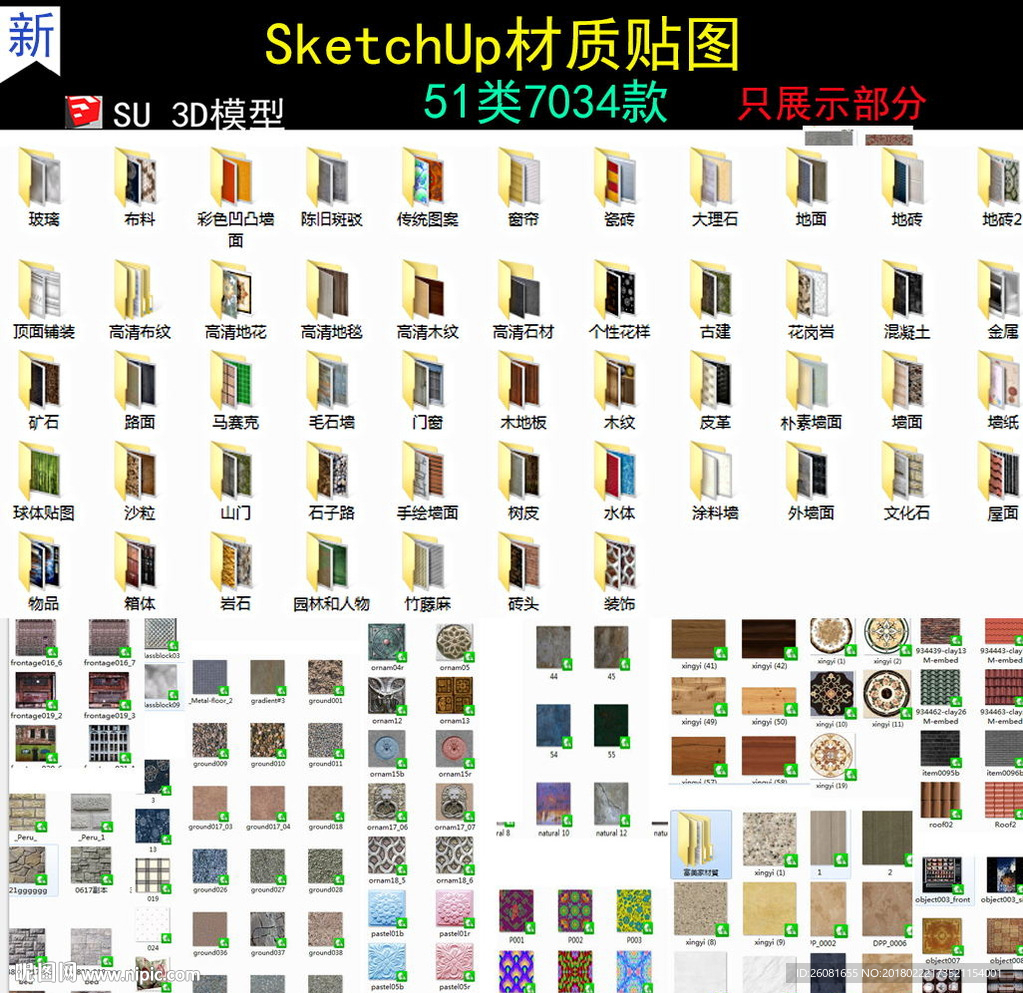Open the 竹藤麻 folder
This screenshot has width=1023, height=993.
pos(426,562)
